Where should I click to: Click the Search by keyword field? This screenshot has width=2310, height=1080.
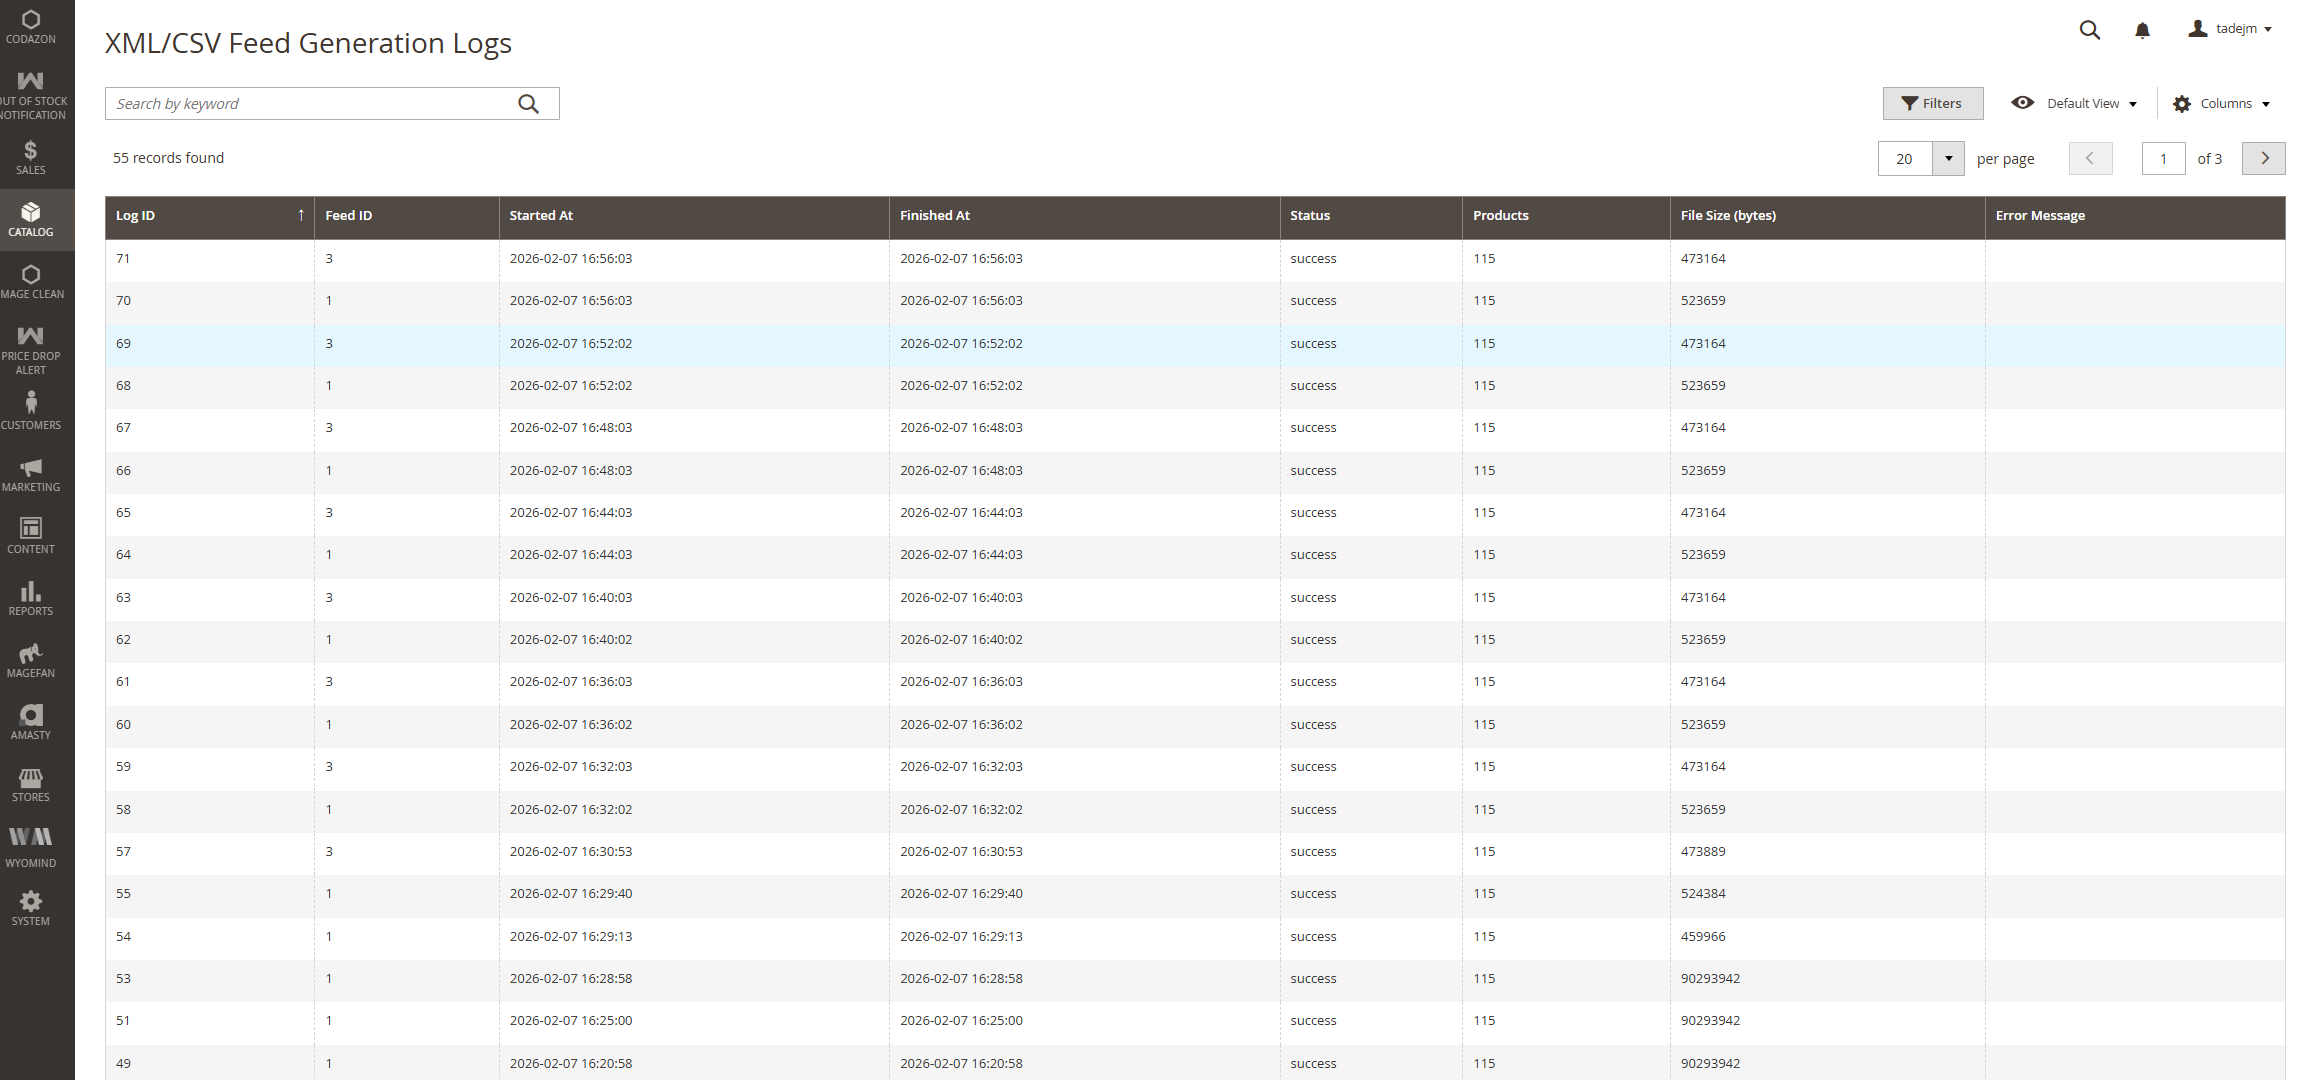pyautogui.click(x=310, y=104)
